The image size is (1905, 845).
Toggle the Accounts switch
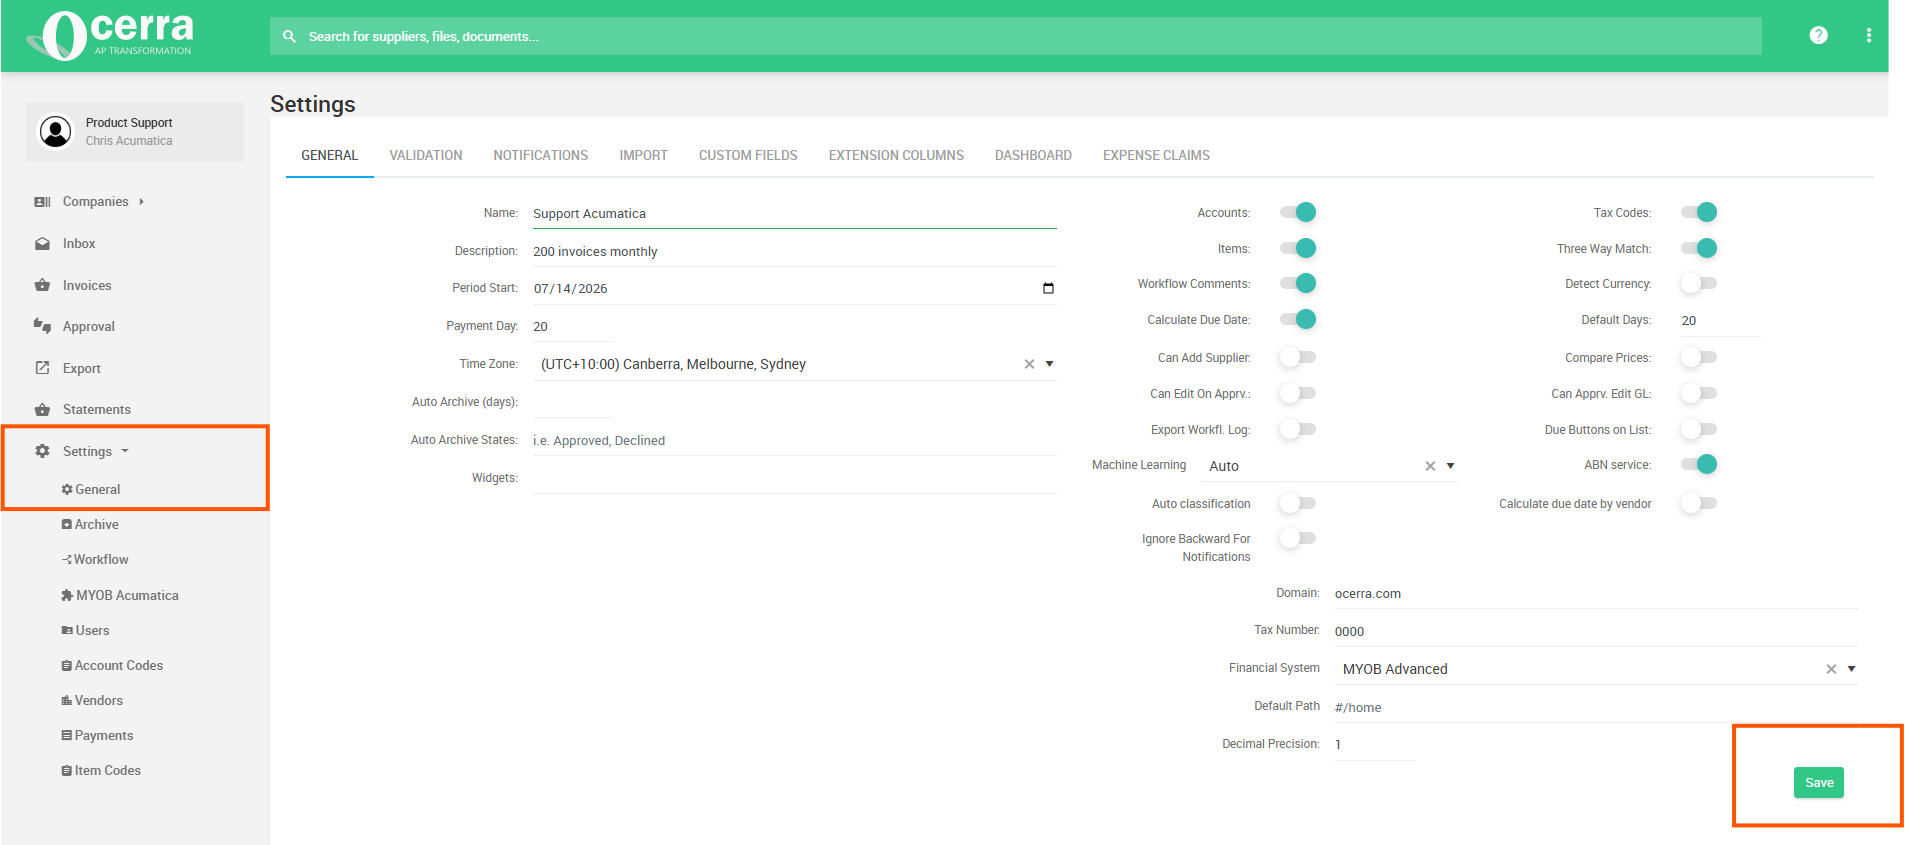tap(1298, 212)
